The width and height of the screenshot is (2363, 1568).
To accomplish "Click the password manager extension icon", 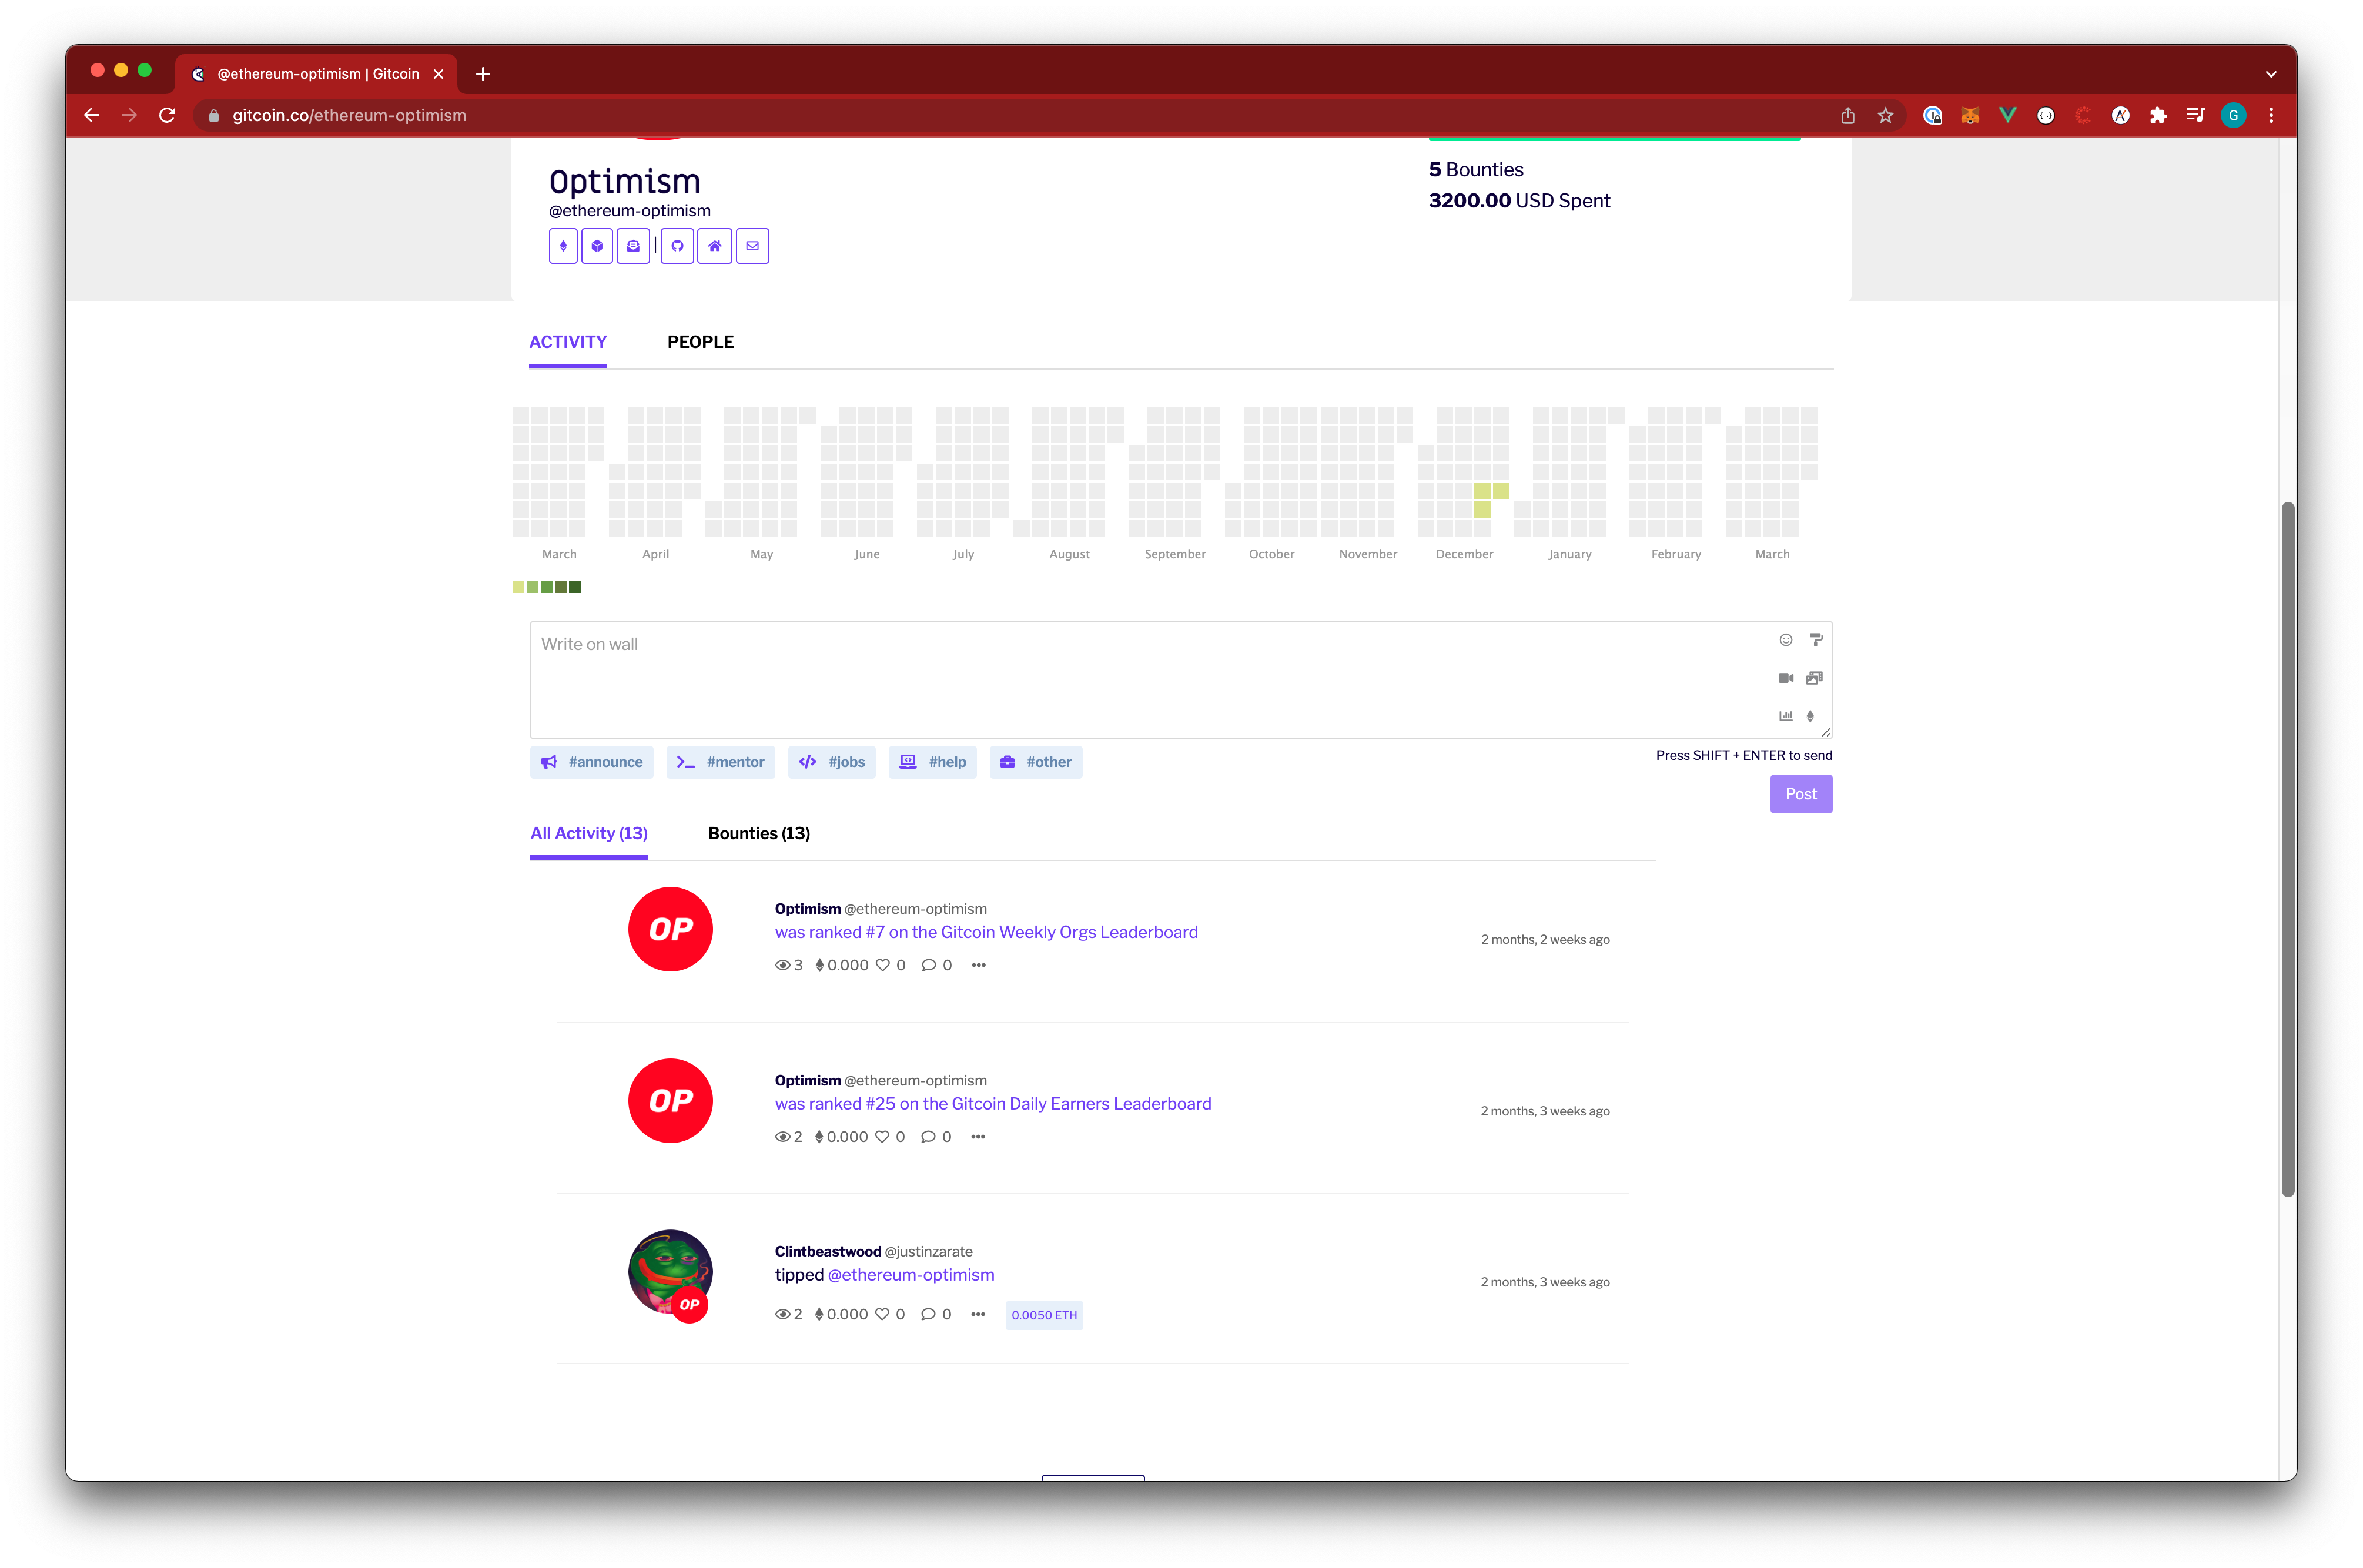I will 1932,116.
